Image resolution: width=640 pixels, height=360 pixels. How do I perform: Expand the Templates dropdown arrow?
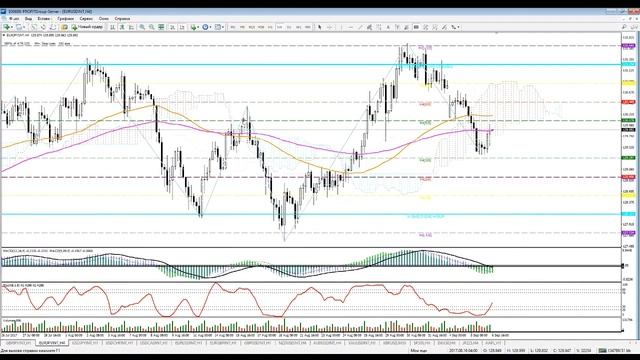[x=223, y=27]
